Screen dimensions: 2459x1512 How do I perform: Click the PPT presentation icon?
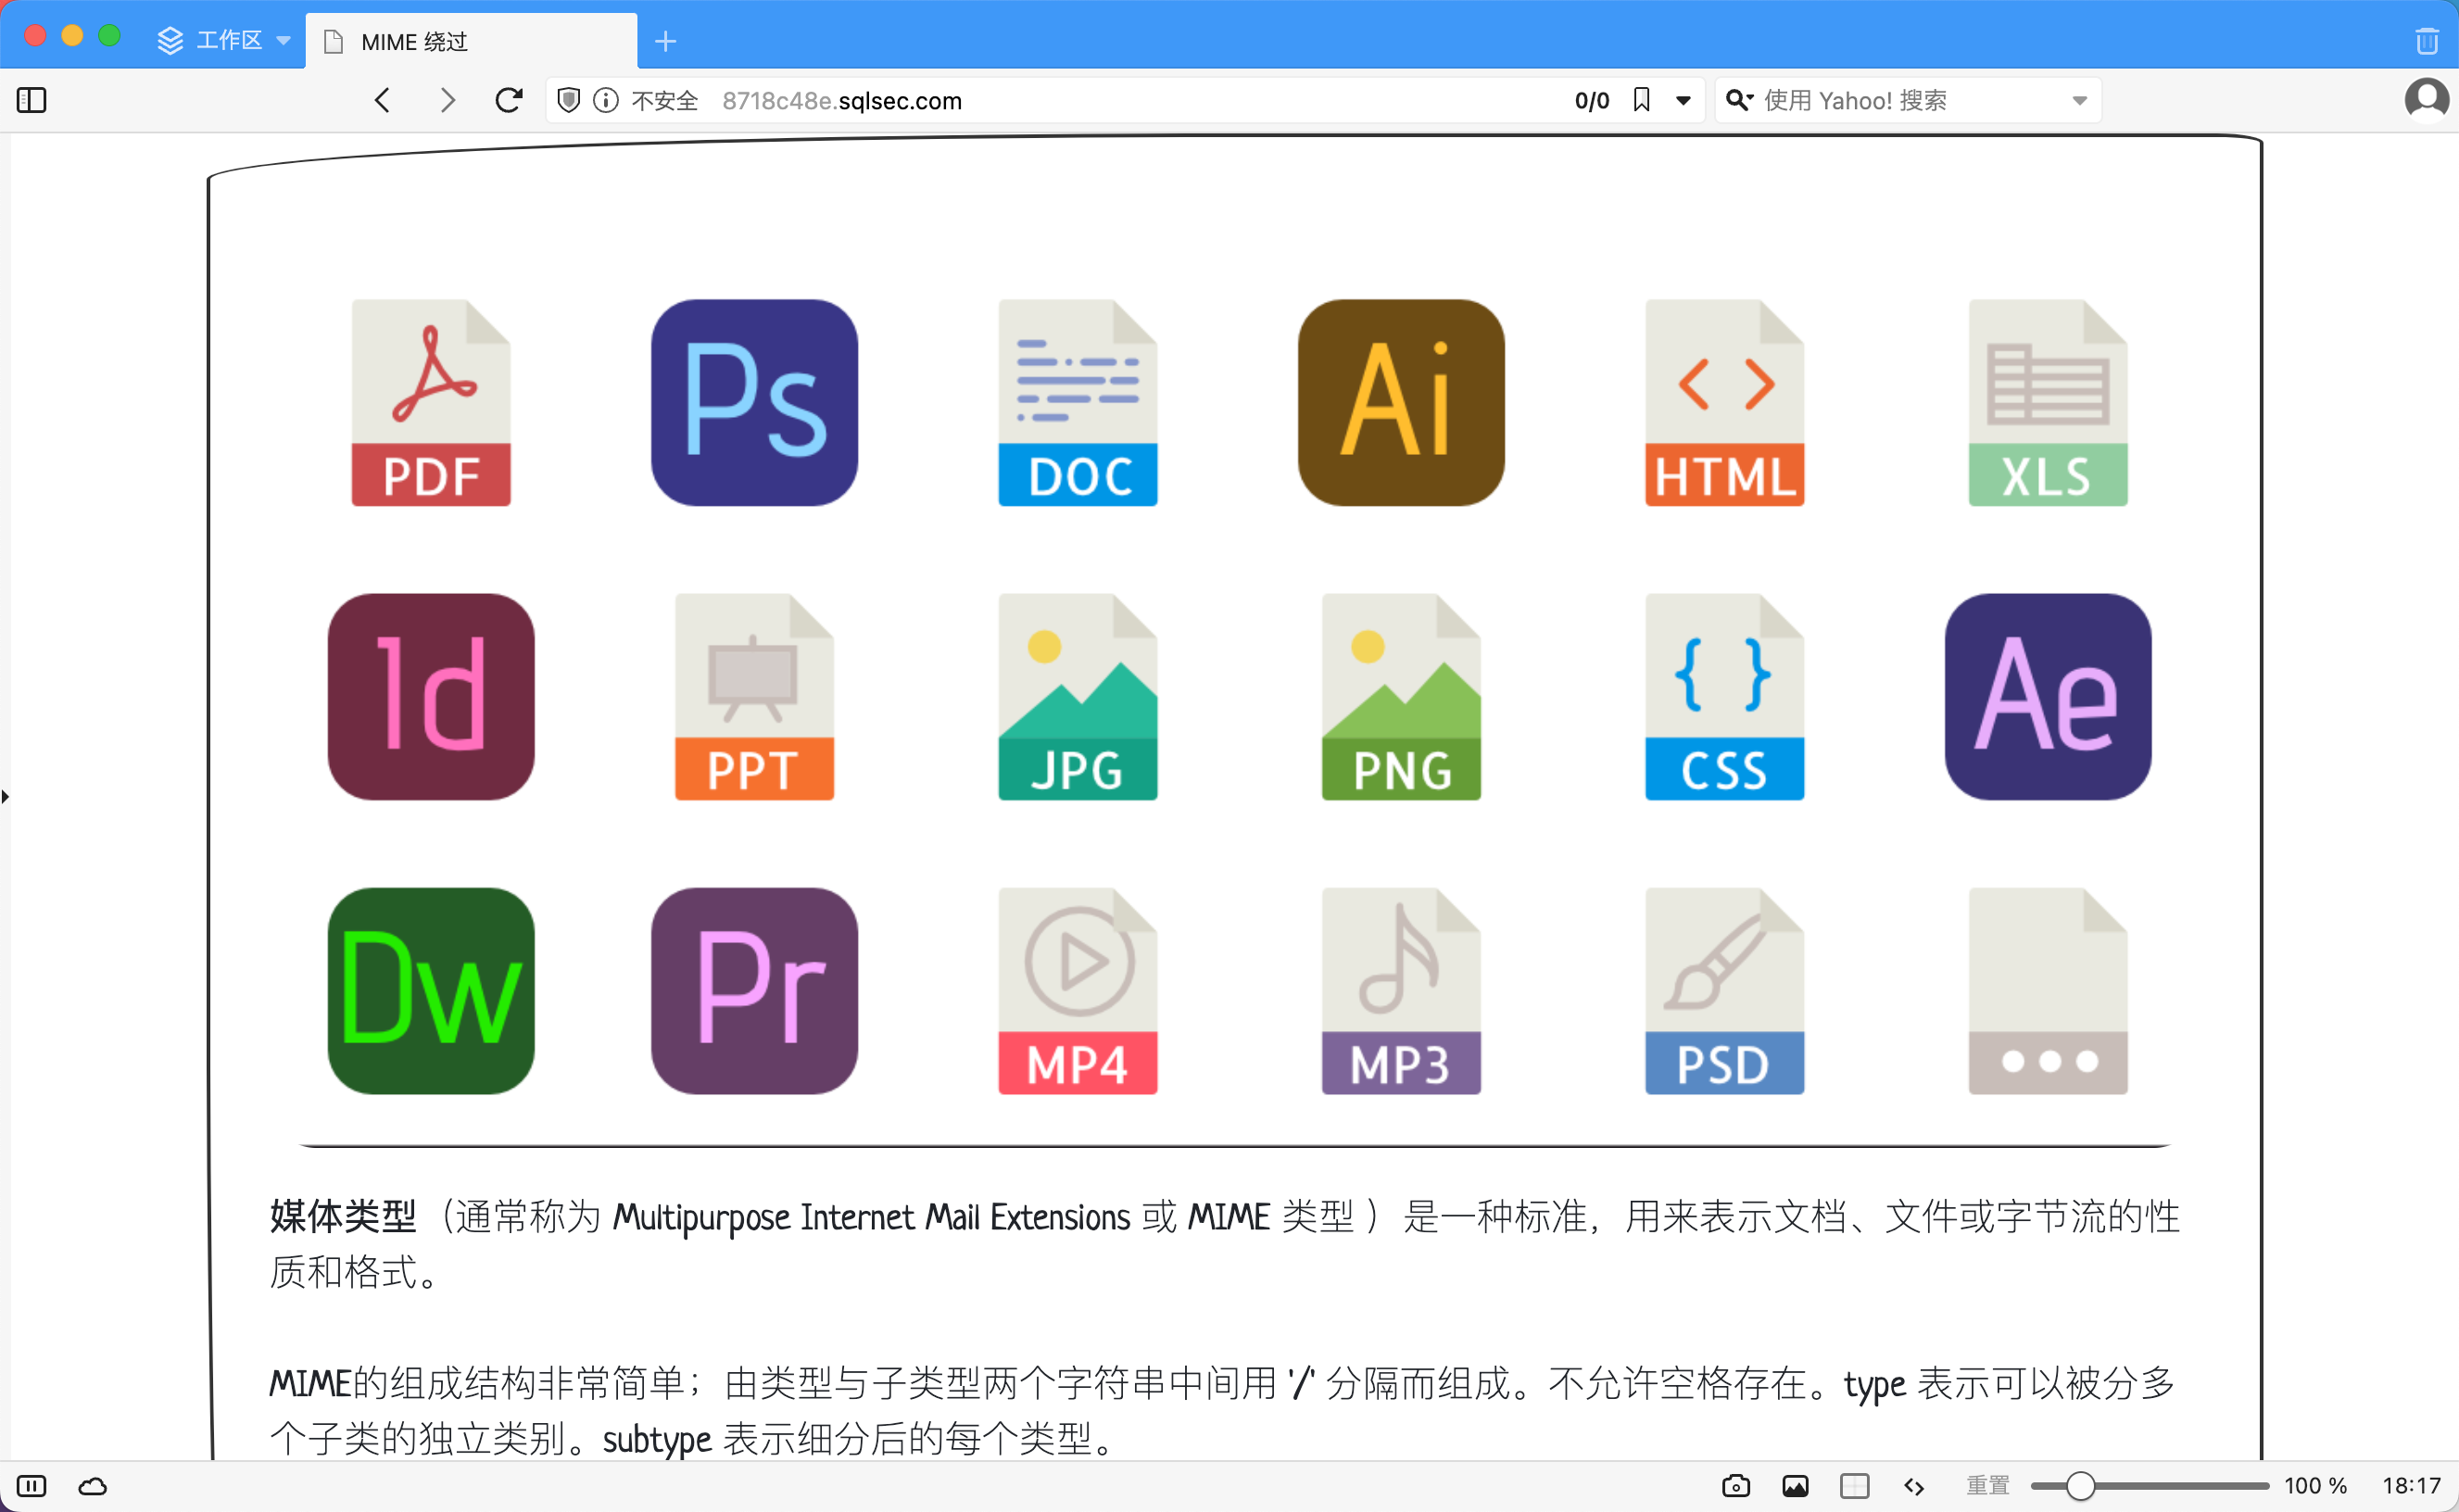pyautogui.click(x=754, y=697)
